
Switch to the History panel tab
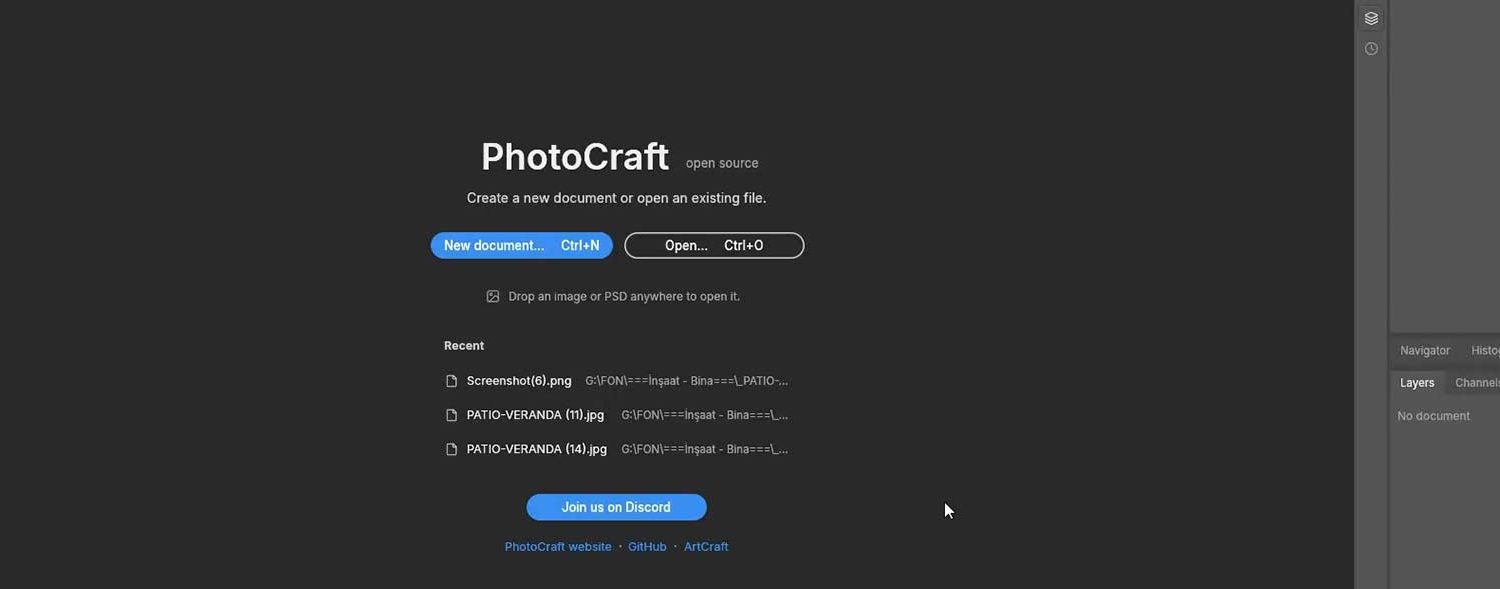coord(1485,351)
